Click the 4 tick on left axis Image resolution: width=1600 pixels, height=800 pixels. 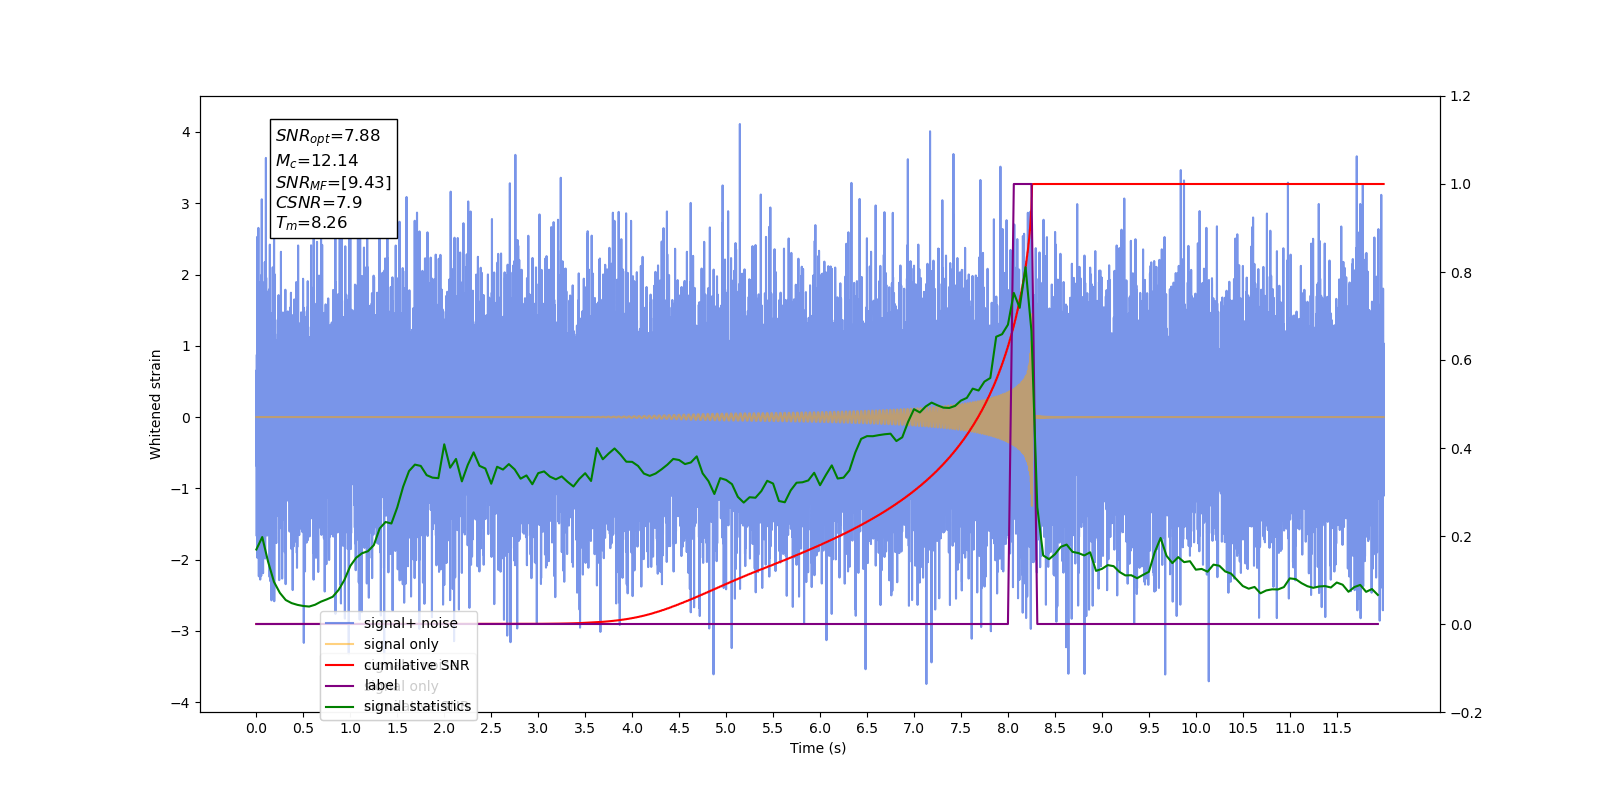[x=186, y=133]
